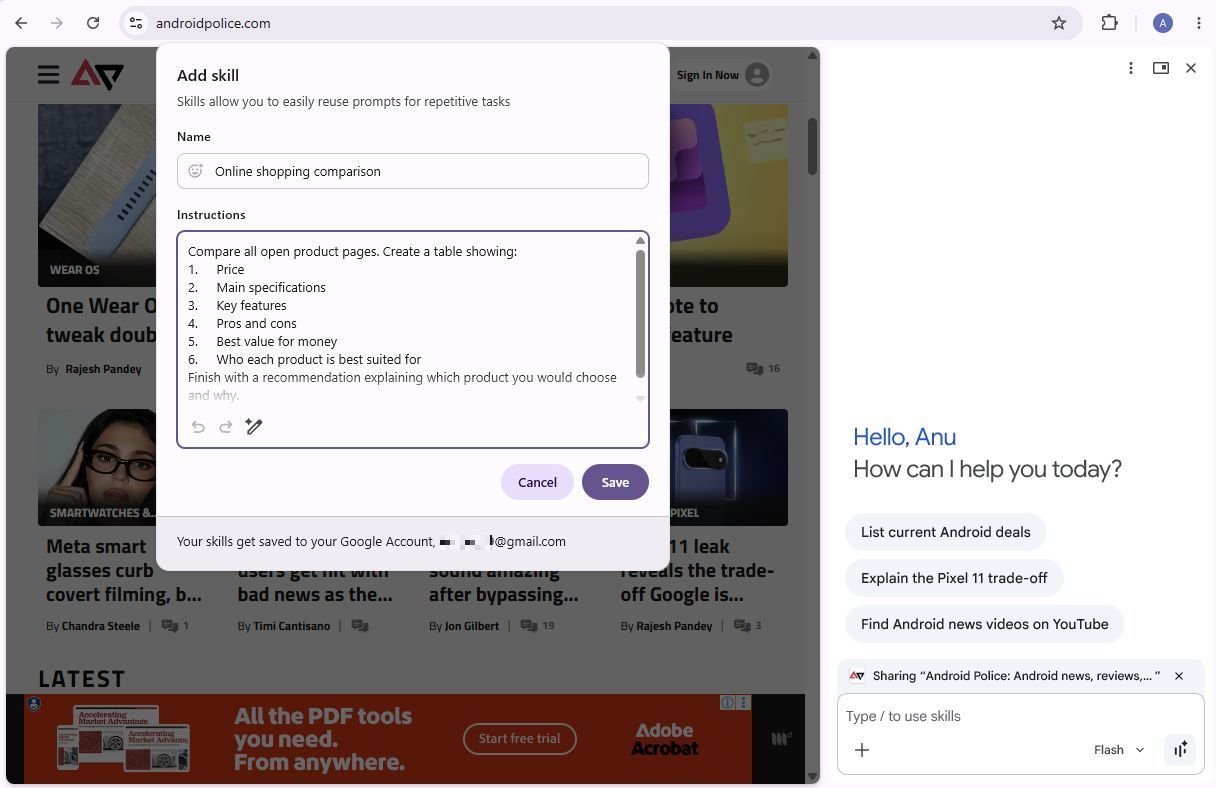This screenshot has width=1216, height=788.
Task: Stop sharing the Android Police tab
Action: (x=1179, y=676)
